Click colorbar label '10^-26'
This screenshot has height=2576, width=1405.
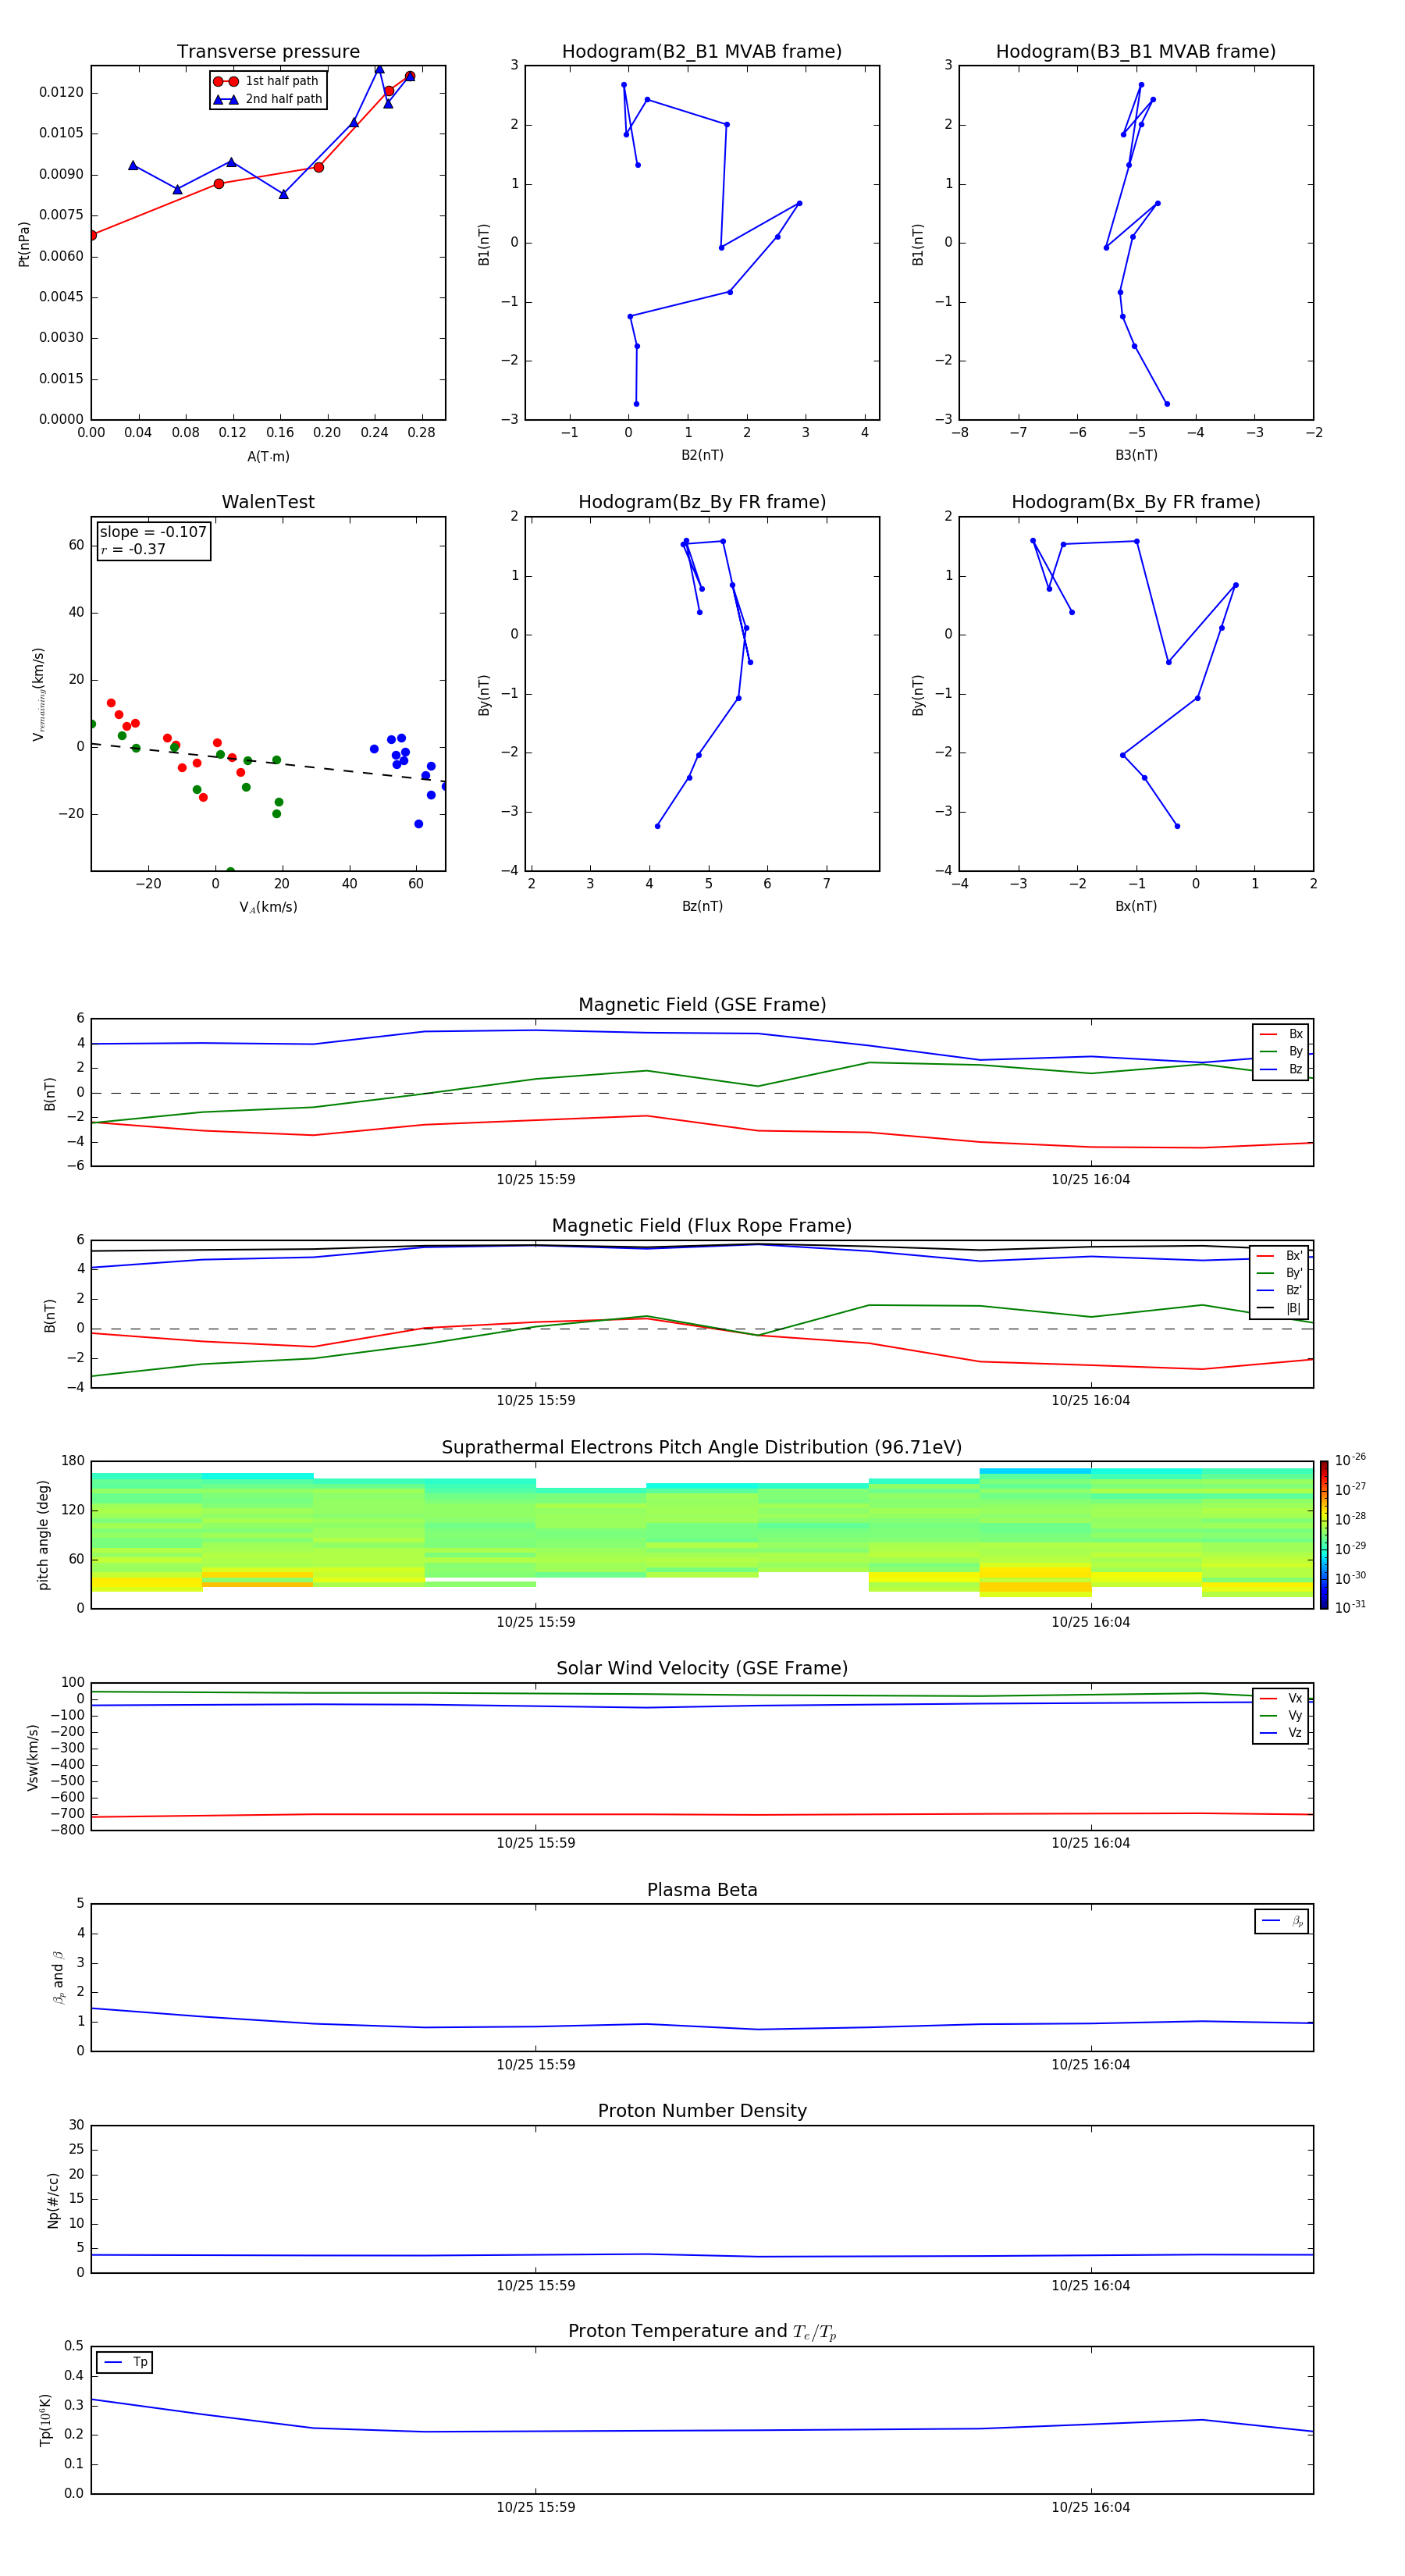point(1350,1460)
